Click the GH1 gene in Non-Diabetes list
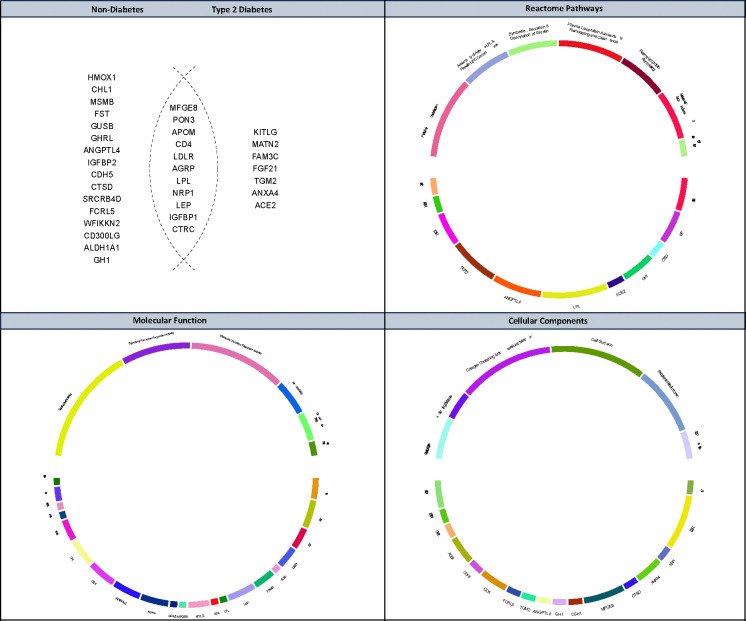The height and width of the screenshot is (621, 746). click(101, 260)
